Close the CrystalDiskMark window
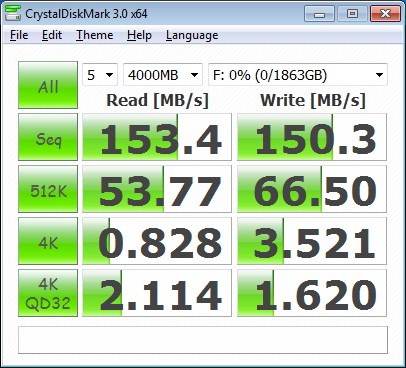Screen dimensions: 406x368 [385, 14]
